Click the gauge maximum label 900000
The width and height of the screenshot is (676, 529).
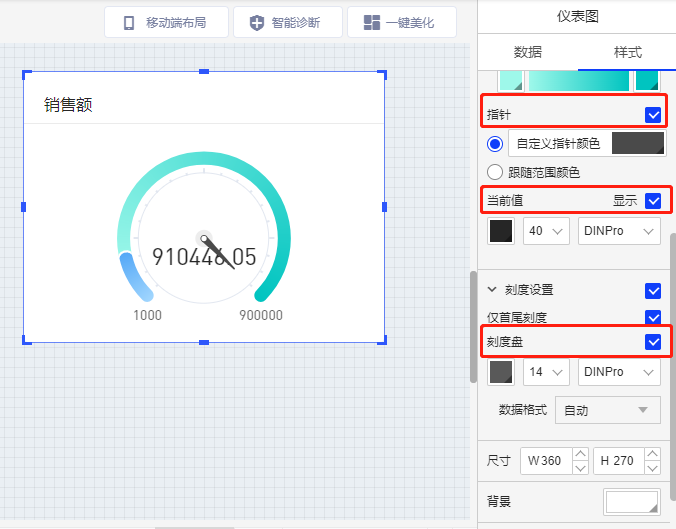pyautogui.click(x=261, y=315)
